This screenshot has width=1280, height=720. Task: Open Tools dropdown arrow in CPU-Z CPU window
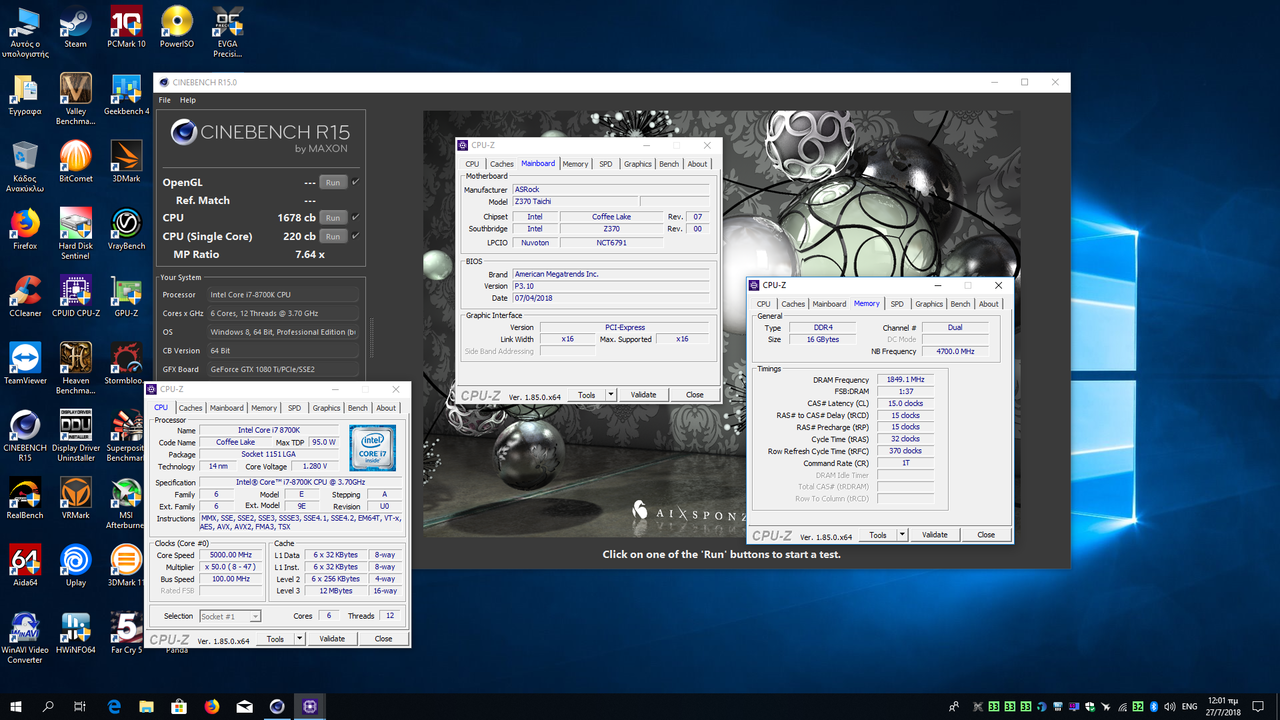[x=300, y=638]
